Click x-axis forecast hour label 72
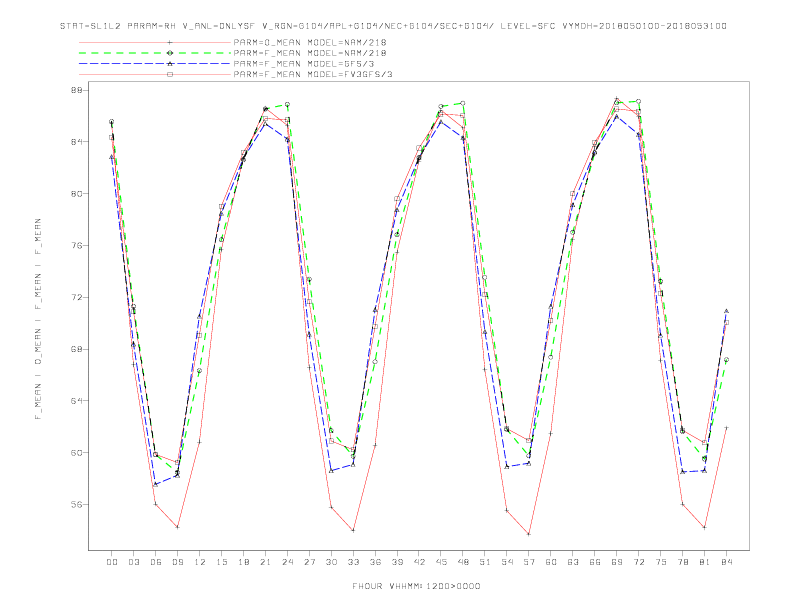 pos(638,562)
